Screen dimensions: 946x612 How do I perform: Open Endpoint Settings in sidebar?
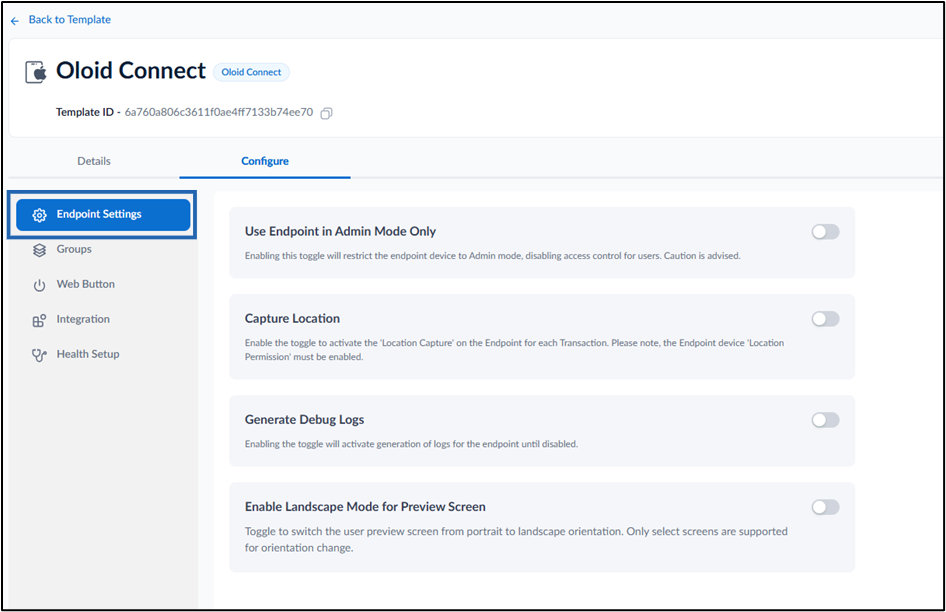103,215
